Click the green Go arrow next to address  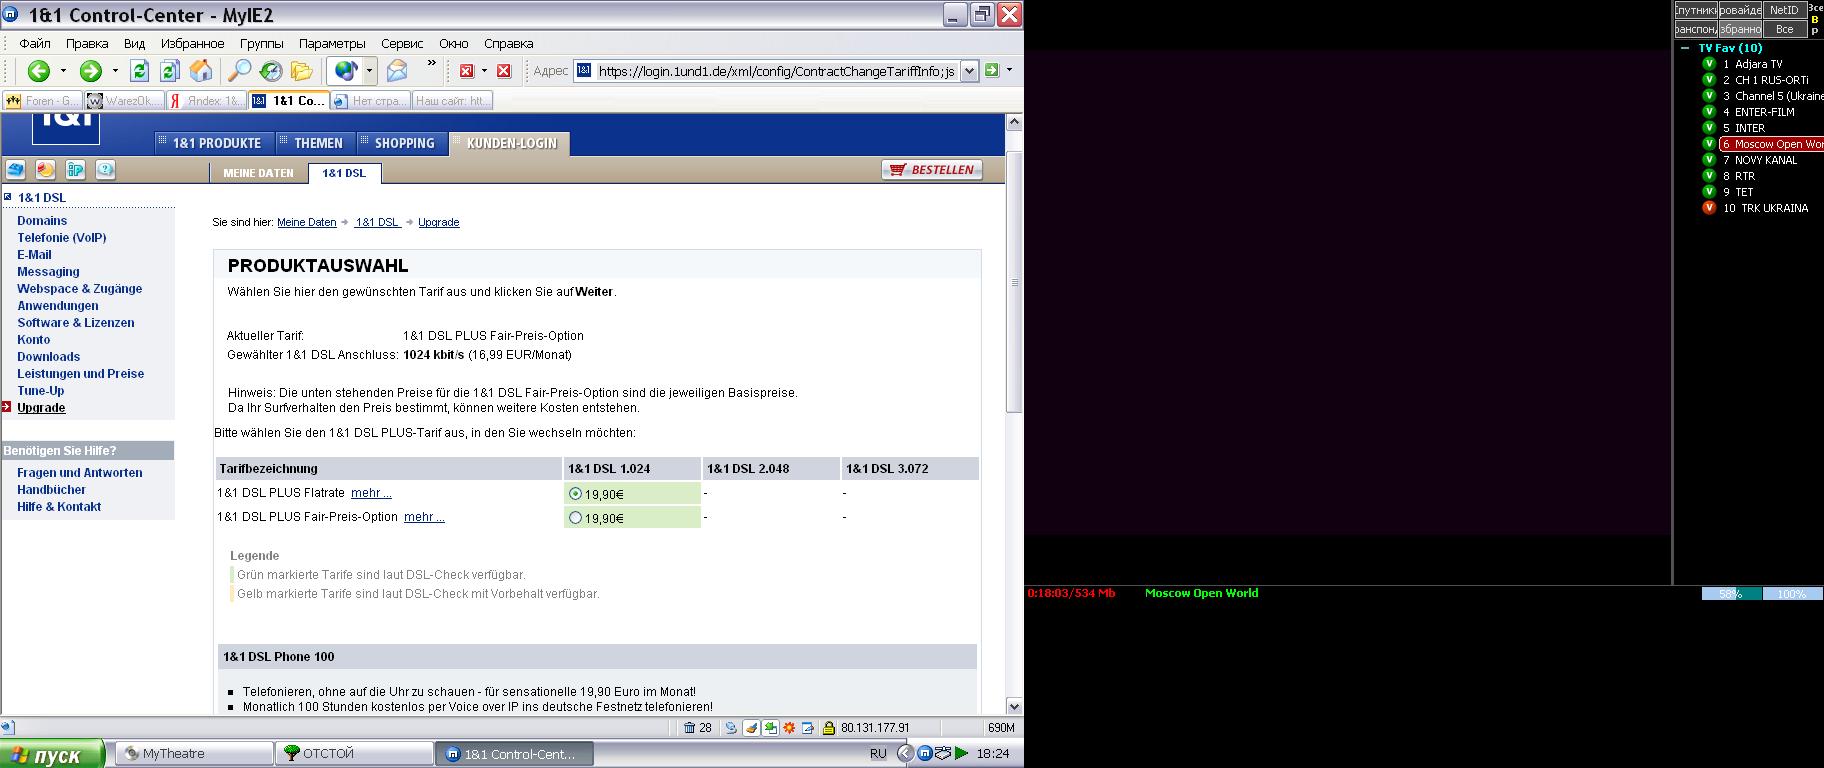click(x=992, y=70)
